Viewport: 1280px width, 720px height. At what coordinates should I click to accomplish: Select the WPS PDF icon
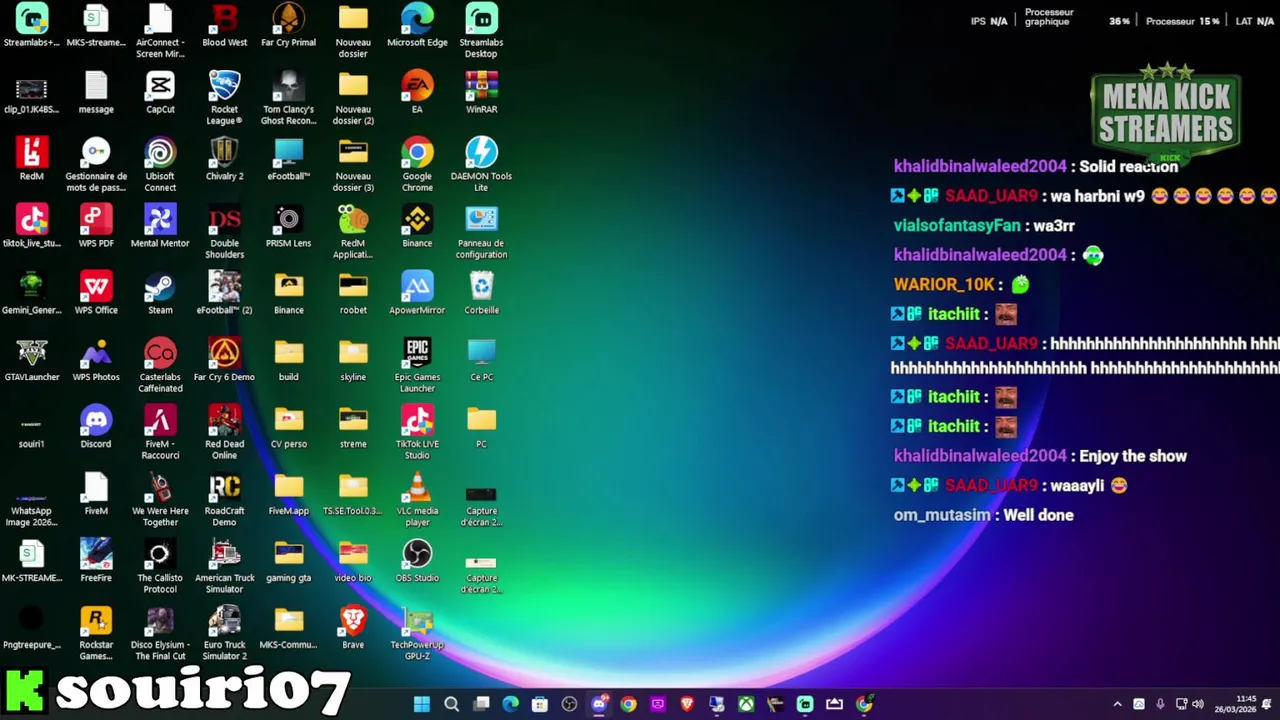point(96,227)
